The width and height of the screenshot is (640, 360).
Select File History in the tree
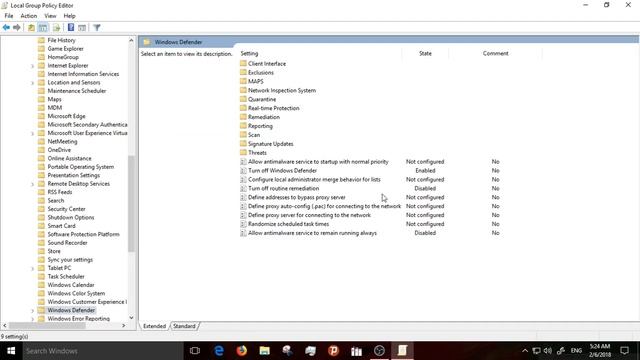pos(61,40)
